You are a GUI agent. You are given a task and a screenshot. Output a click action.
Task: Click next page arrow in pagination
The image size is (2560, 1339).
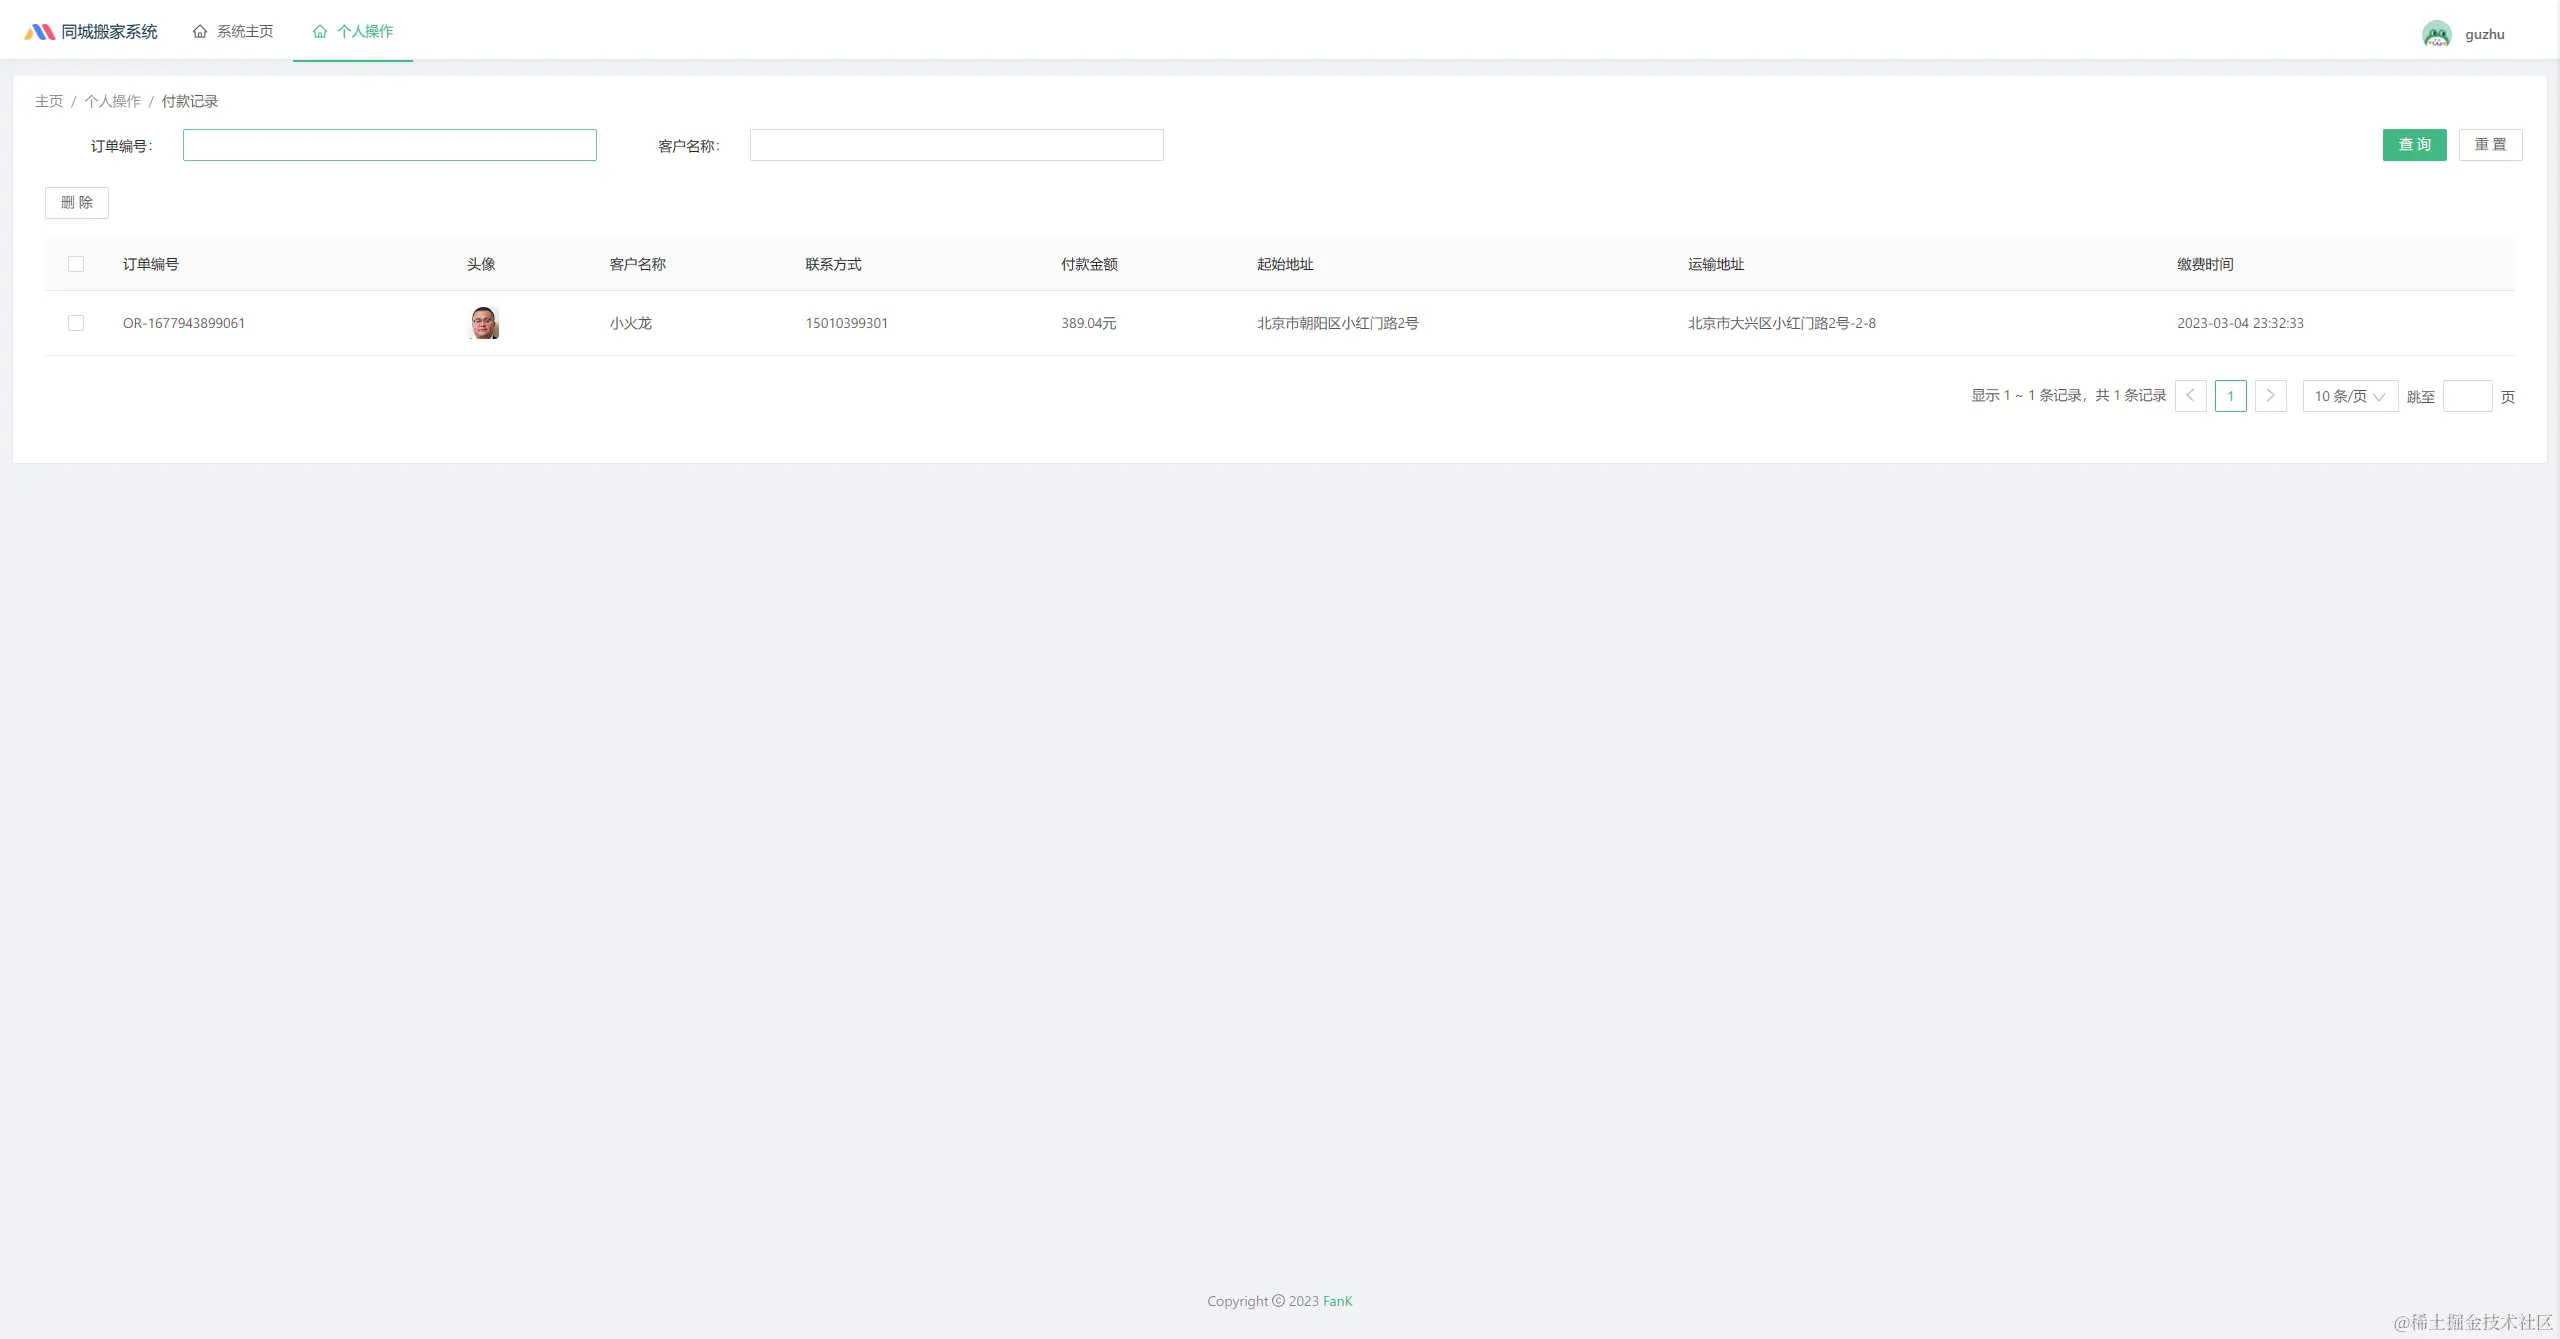coord(2270,396)
